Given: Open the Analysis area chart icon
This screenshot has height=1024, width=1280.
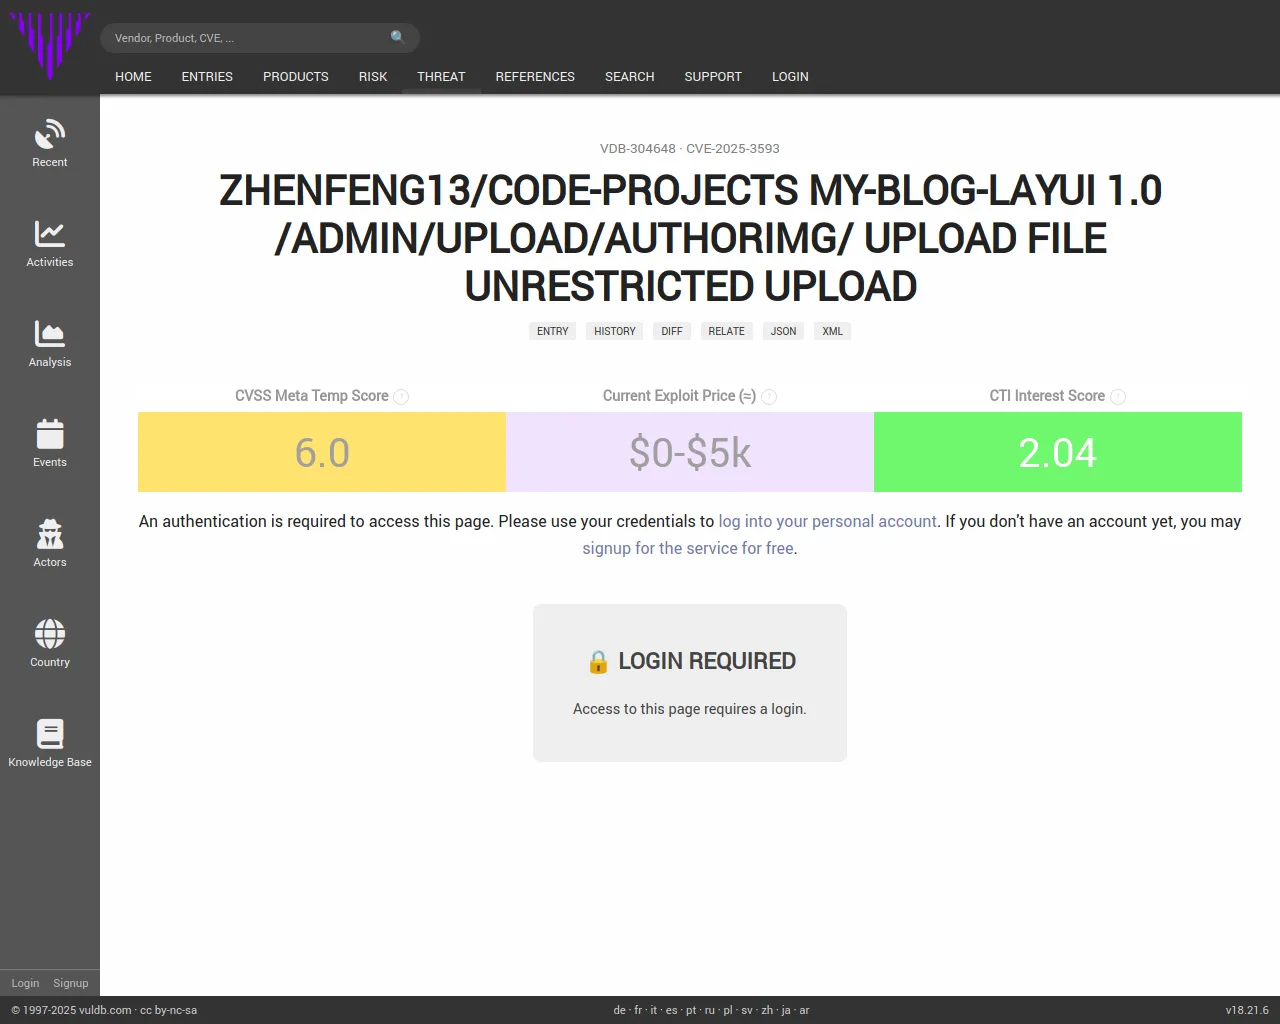Looking at the screenshot, I should [x=50, y=333].
